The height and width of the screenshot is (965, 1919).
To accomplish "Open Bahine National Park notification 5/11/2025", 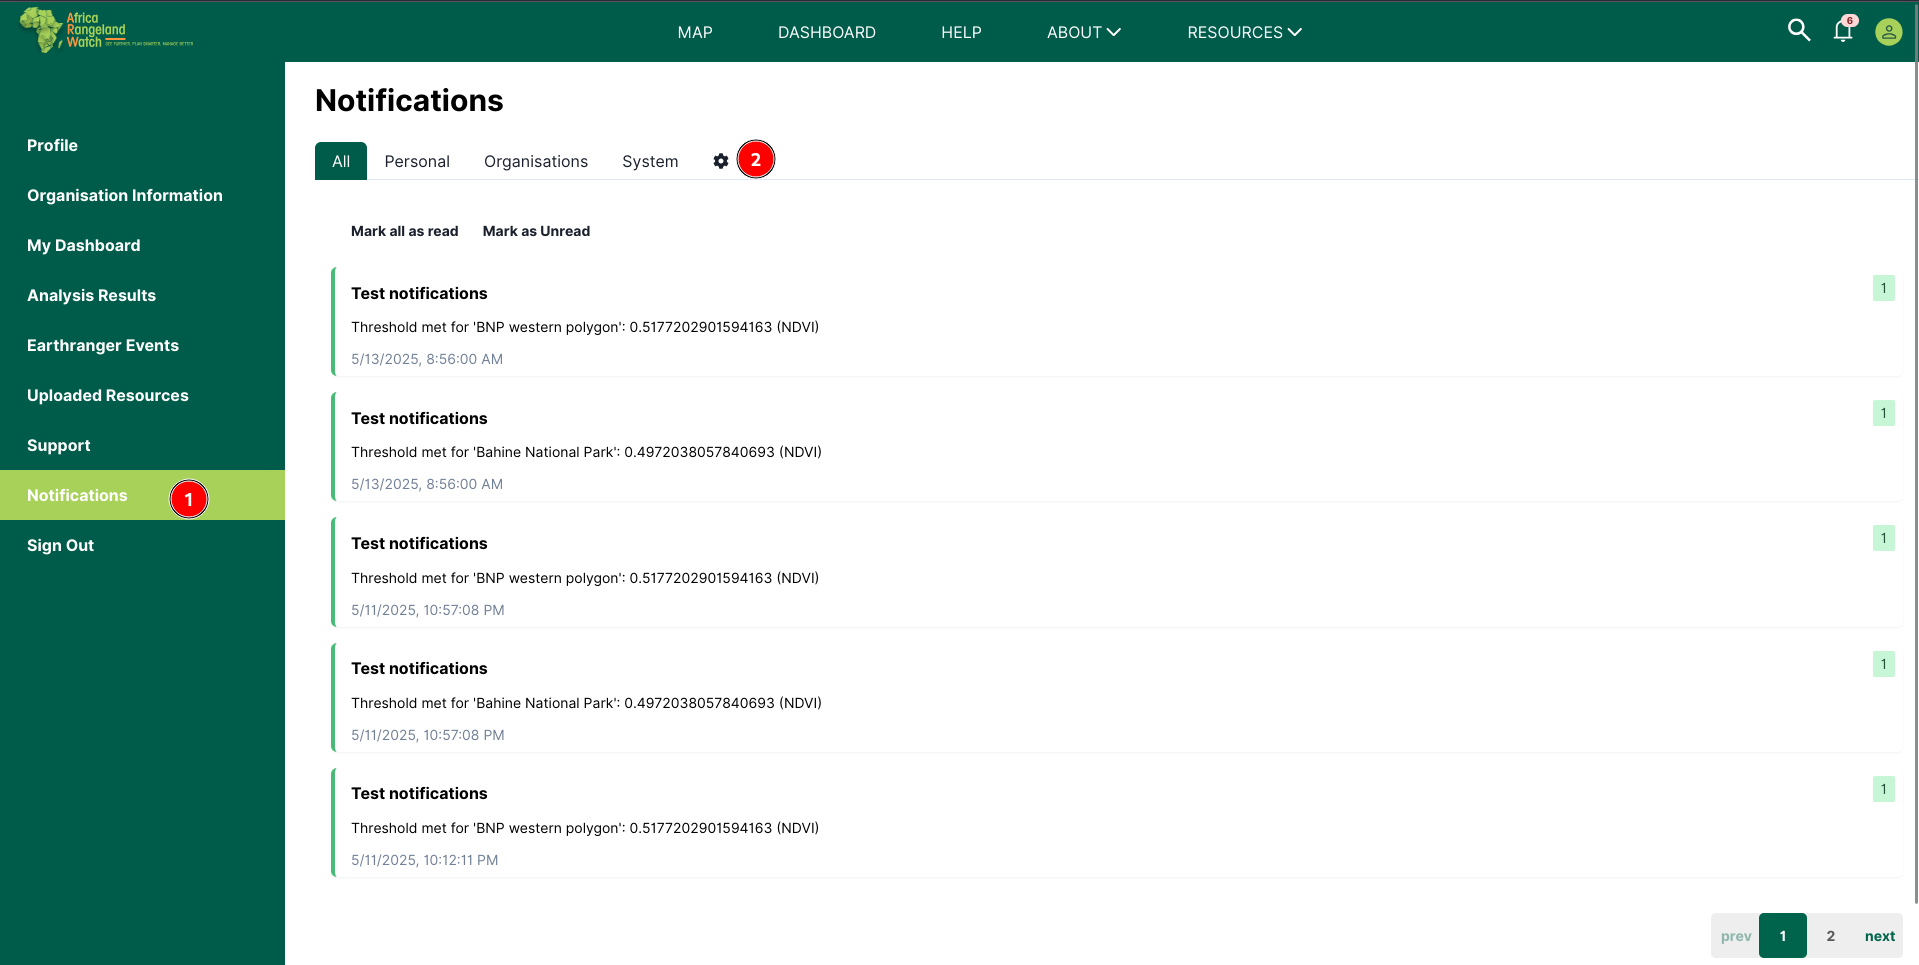I will (1116, 697).
